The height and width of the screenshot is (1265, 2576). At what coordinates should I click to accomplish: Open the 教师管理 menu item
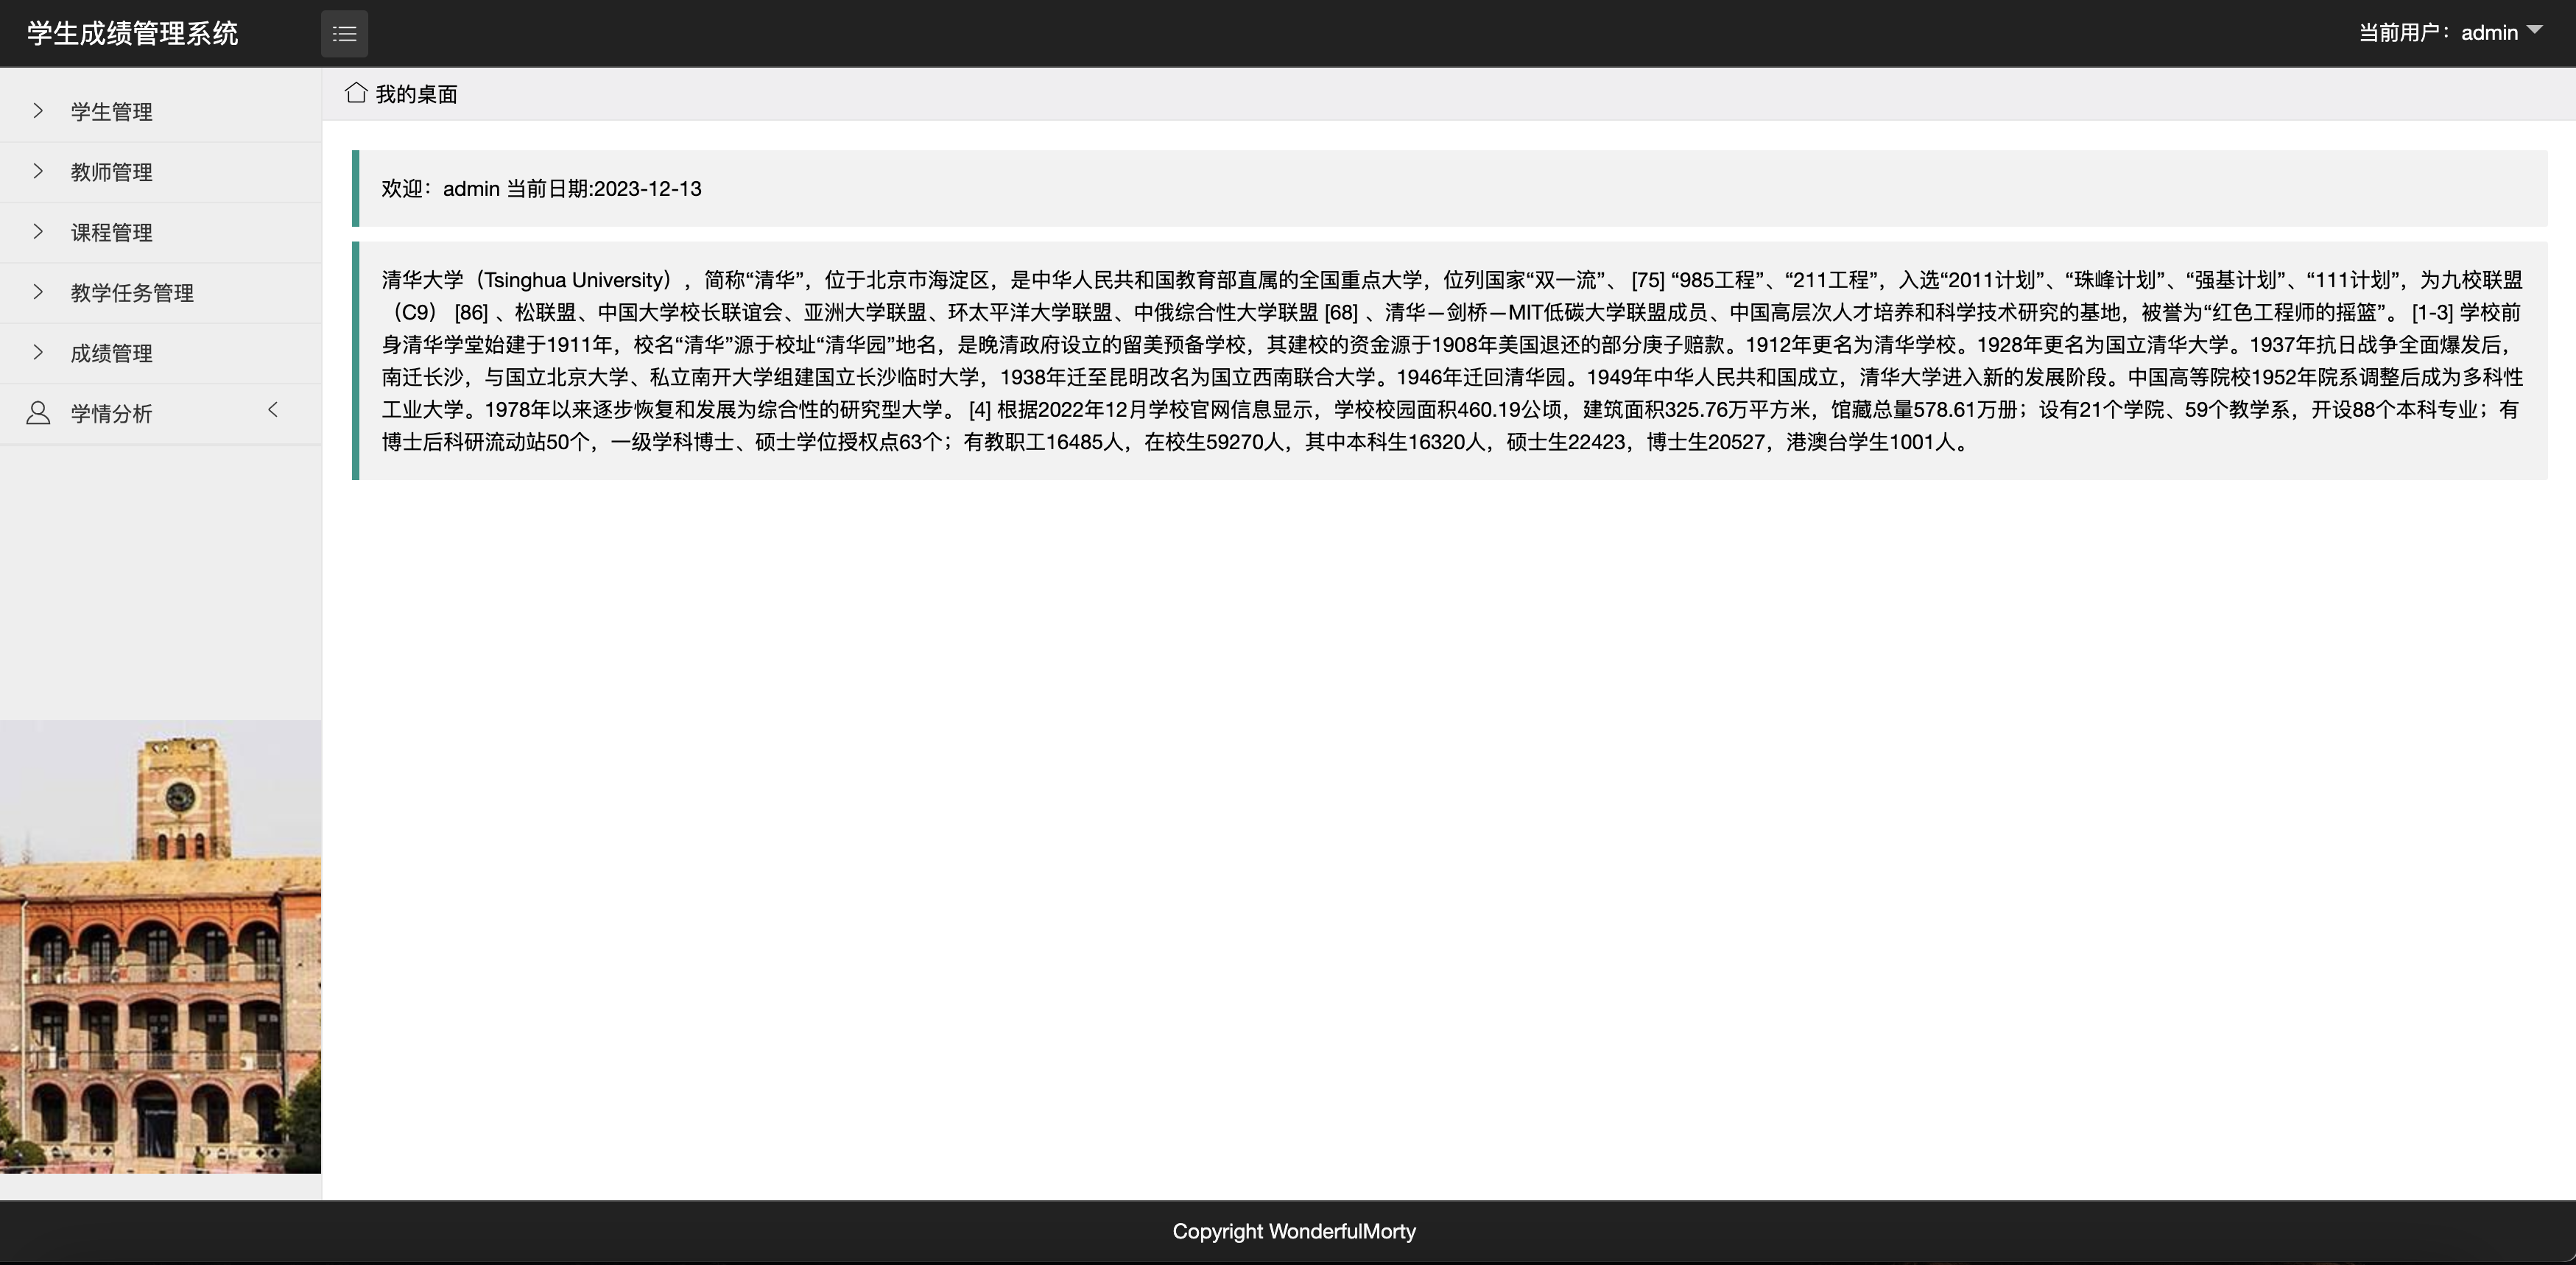(x=112, y=172)
